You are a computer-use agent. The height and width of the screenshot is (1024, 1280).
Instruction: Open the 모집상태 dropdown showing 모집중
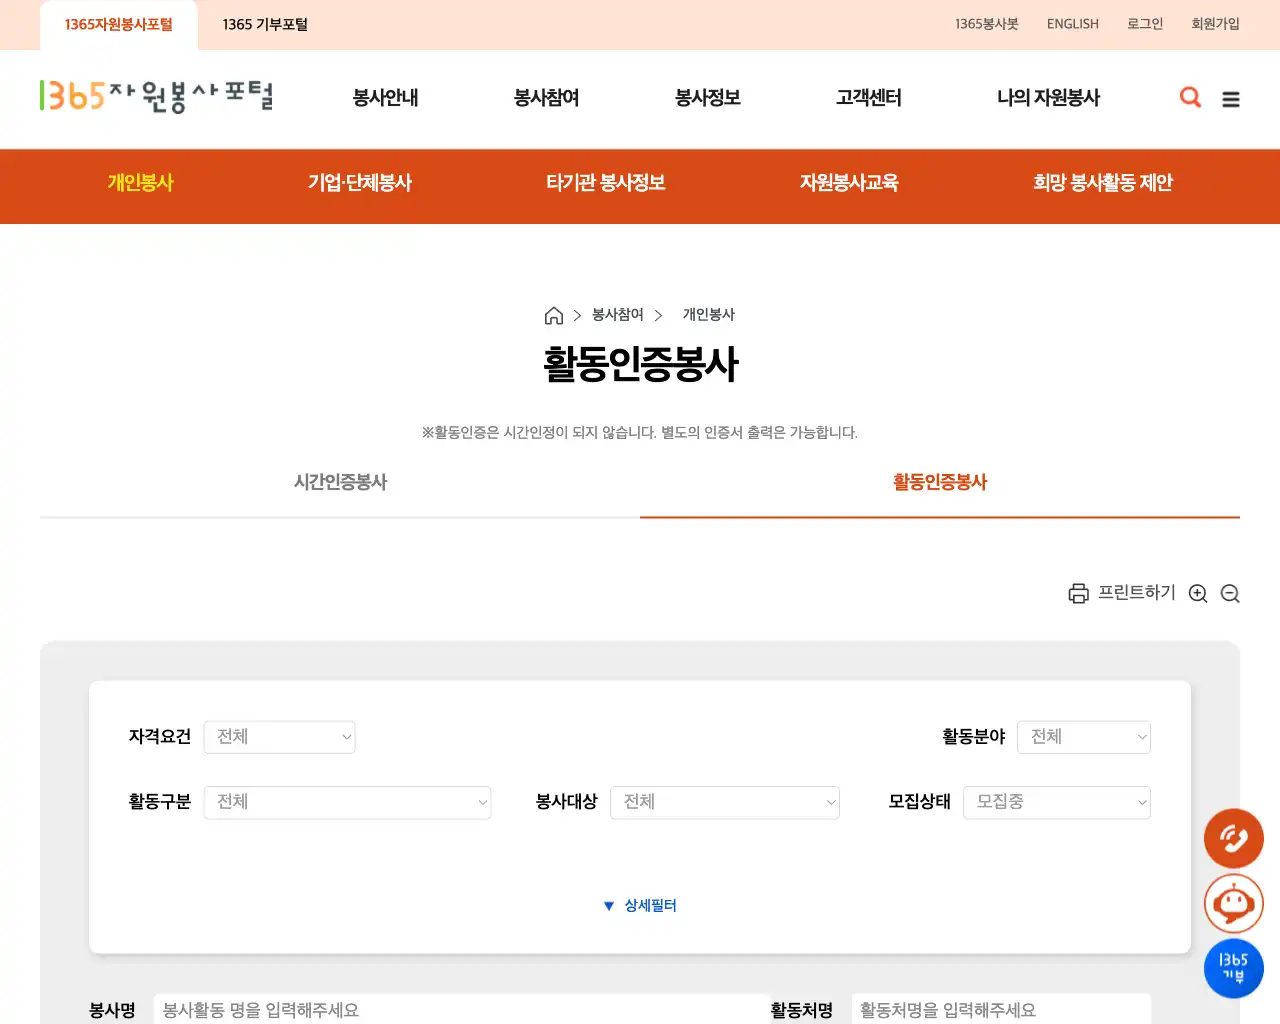click(x=1056, y=802)
